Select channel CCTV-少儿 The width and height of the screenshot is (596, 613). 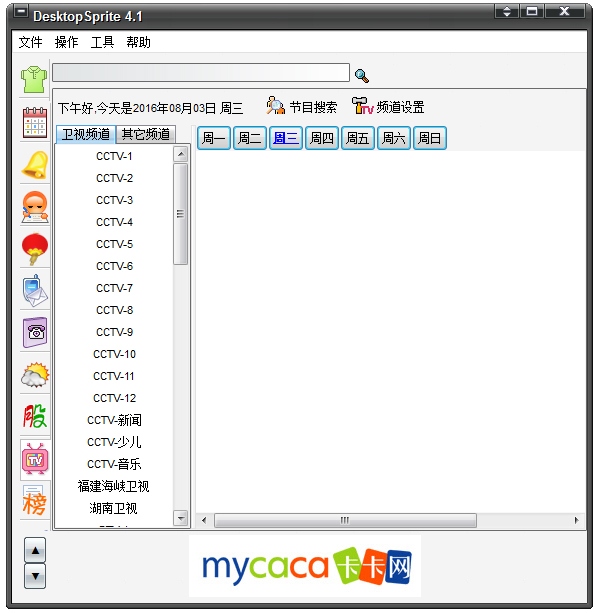114,442
